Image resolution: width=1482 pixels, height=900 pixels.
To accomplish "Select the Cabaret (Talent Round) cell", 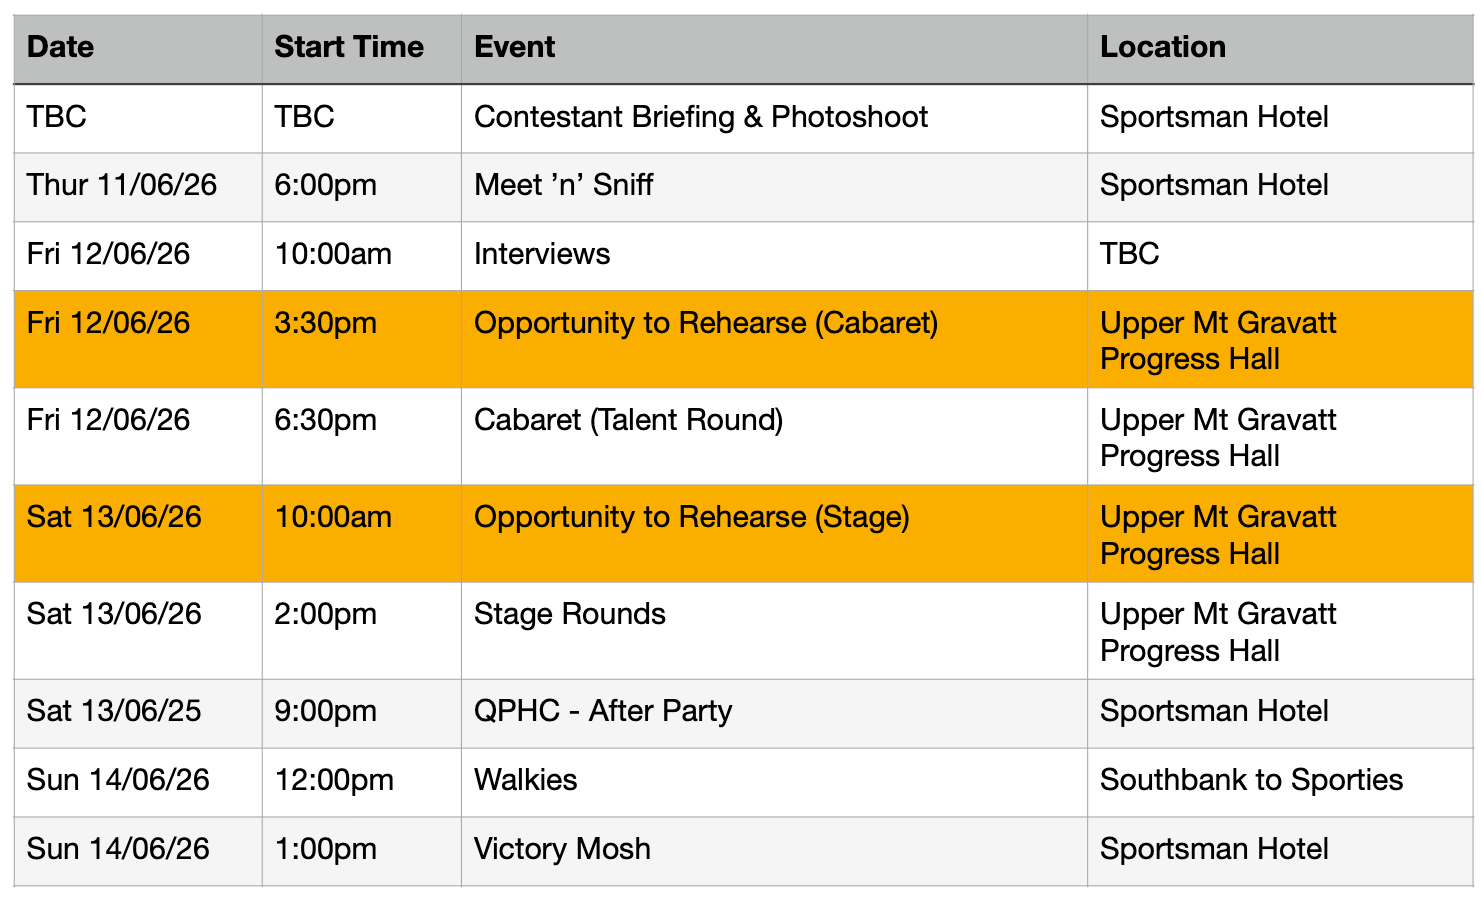I will pos(774,436).
